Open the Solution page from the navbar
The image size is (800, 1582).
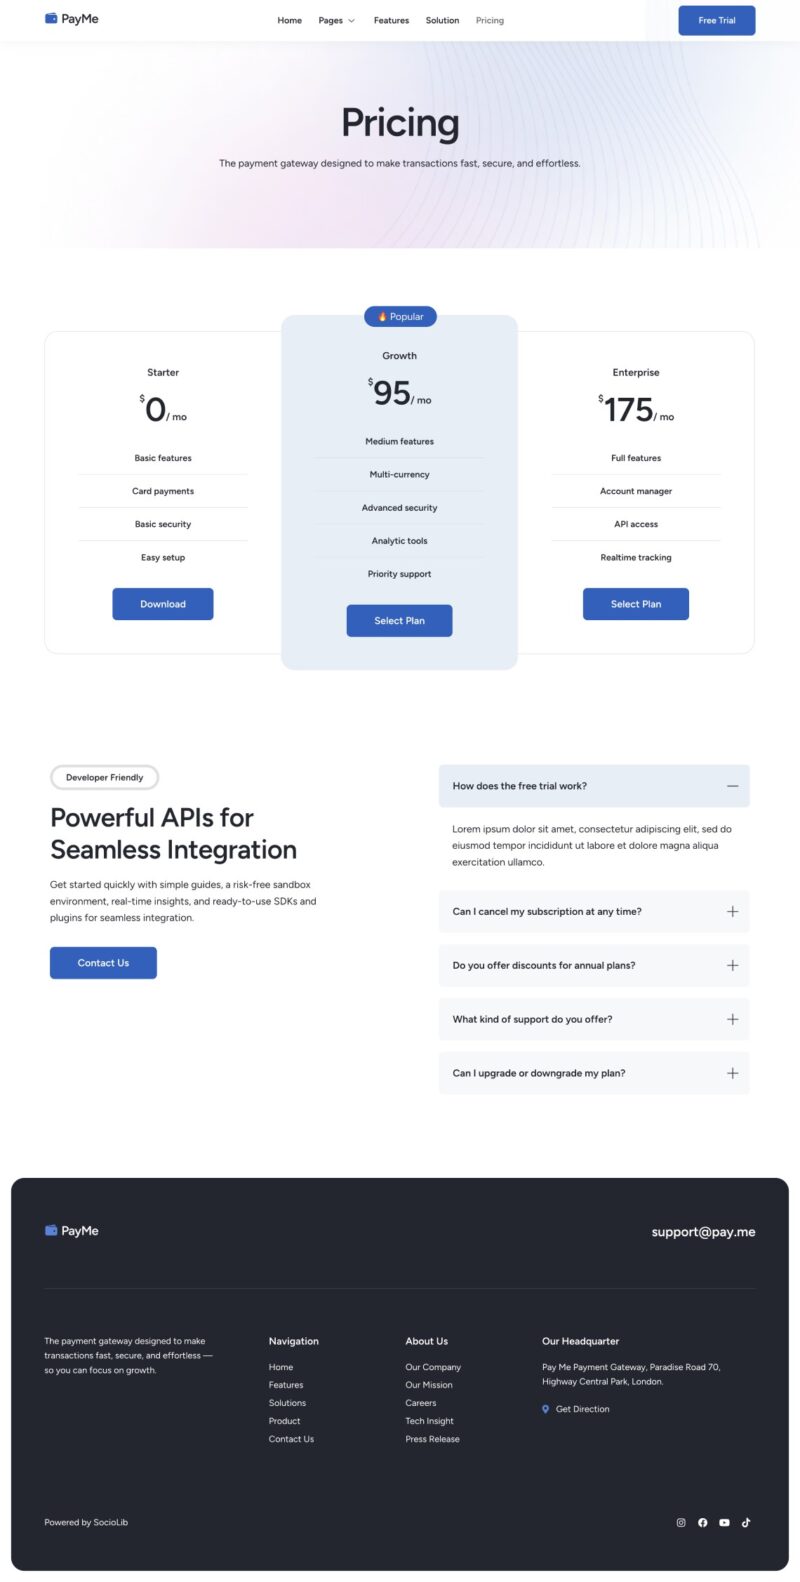point(442,20)
